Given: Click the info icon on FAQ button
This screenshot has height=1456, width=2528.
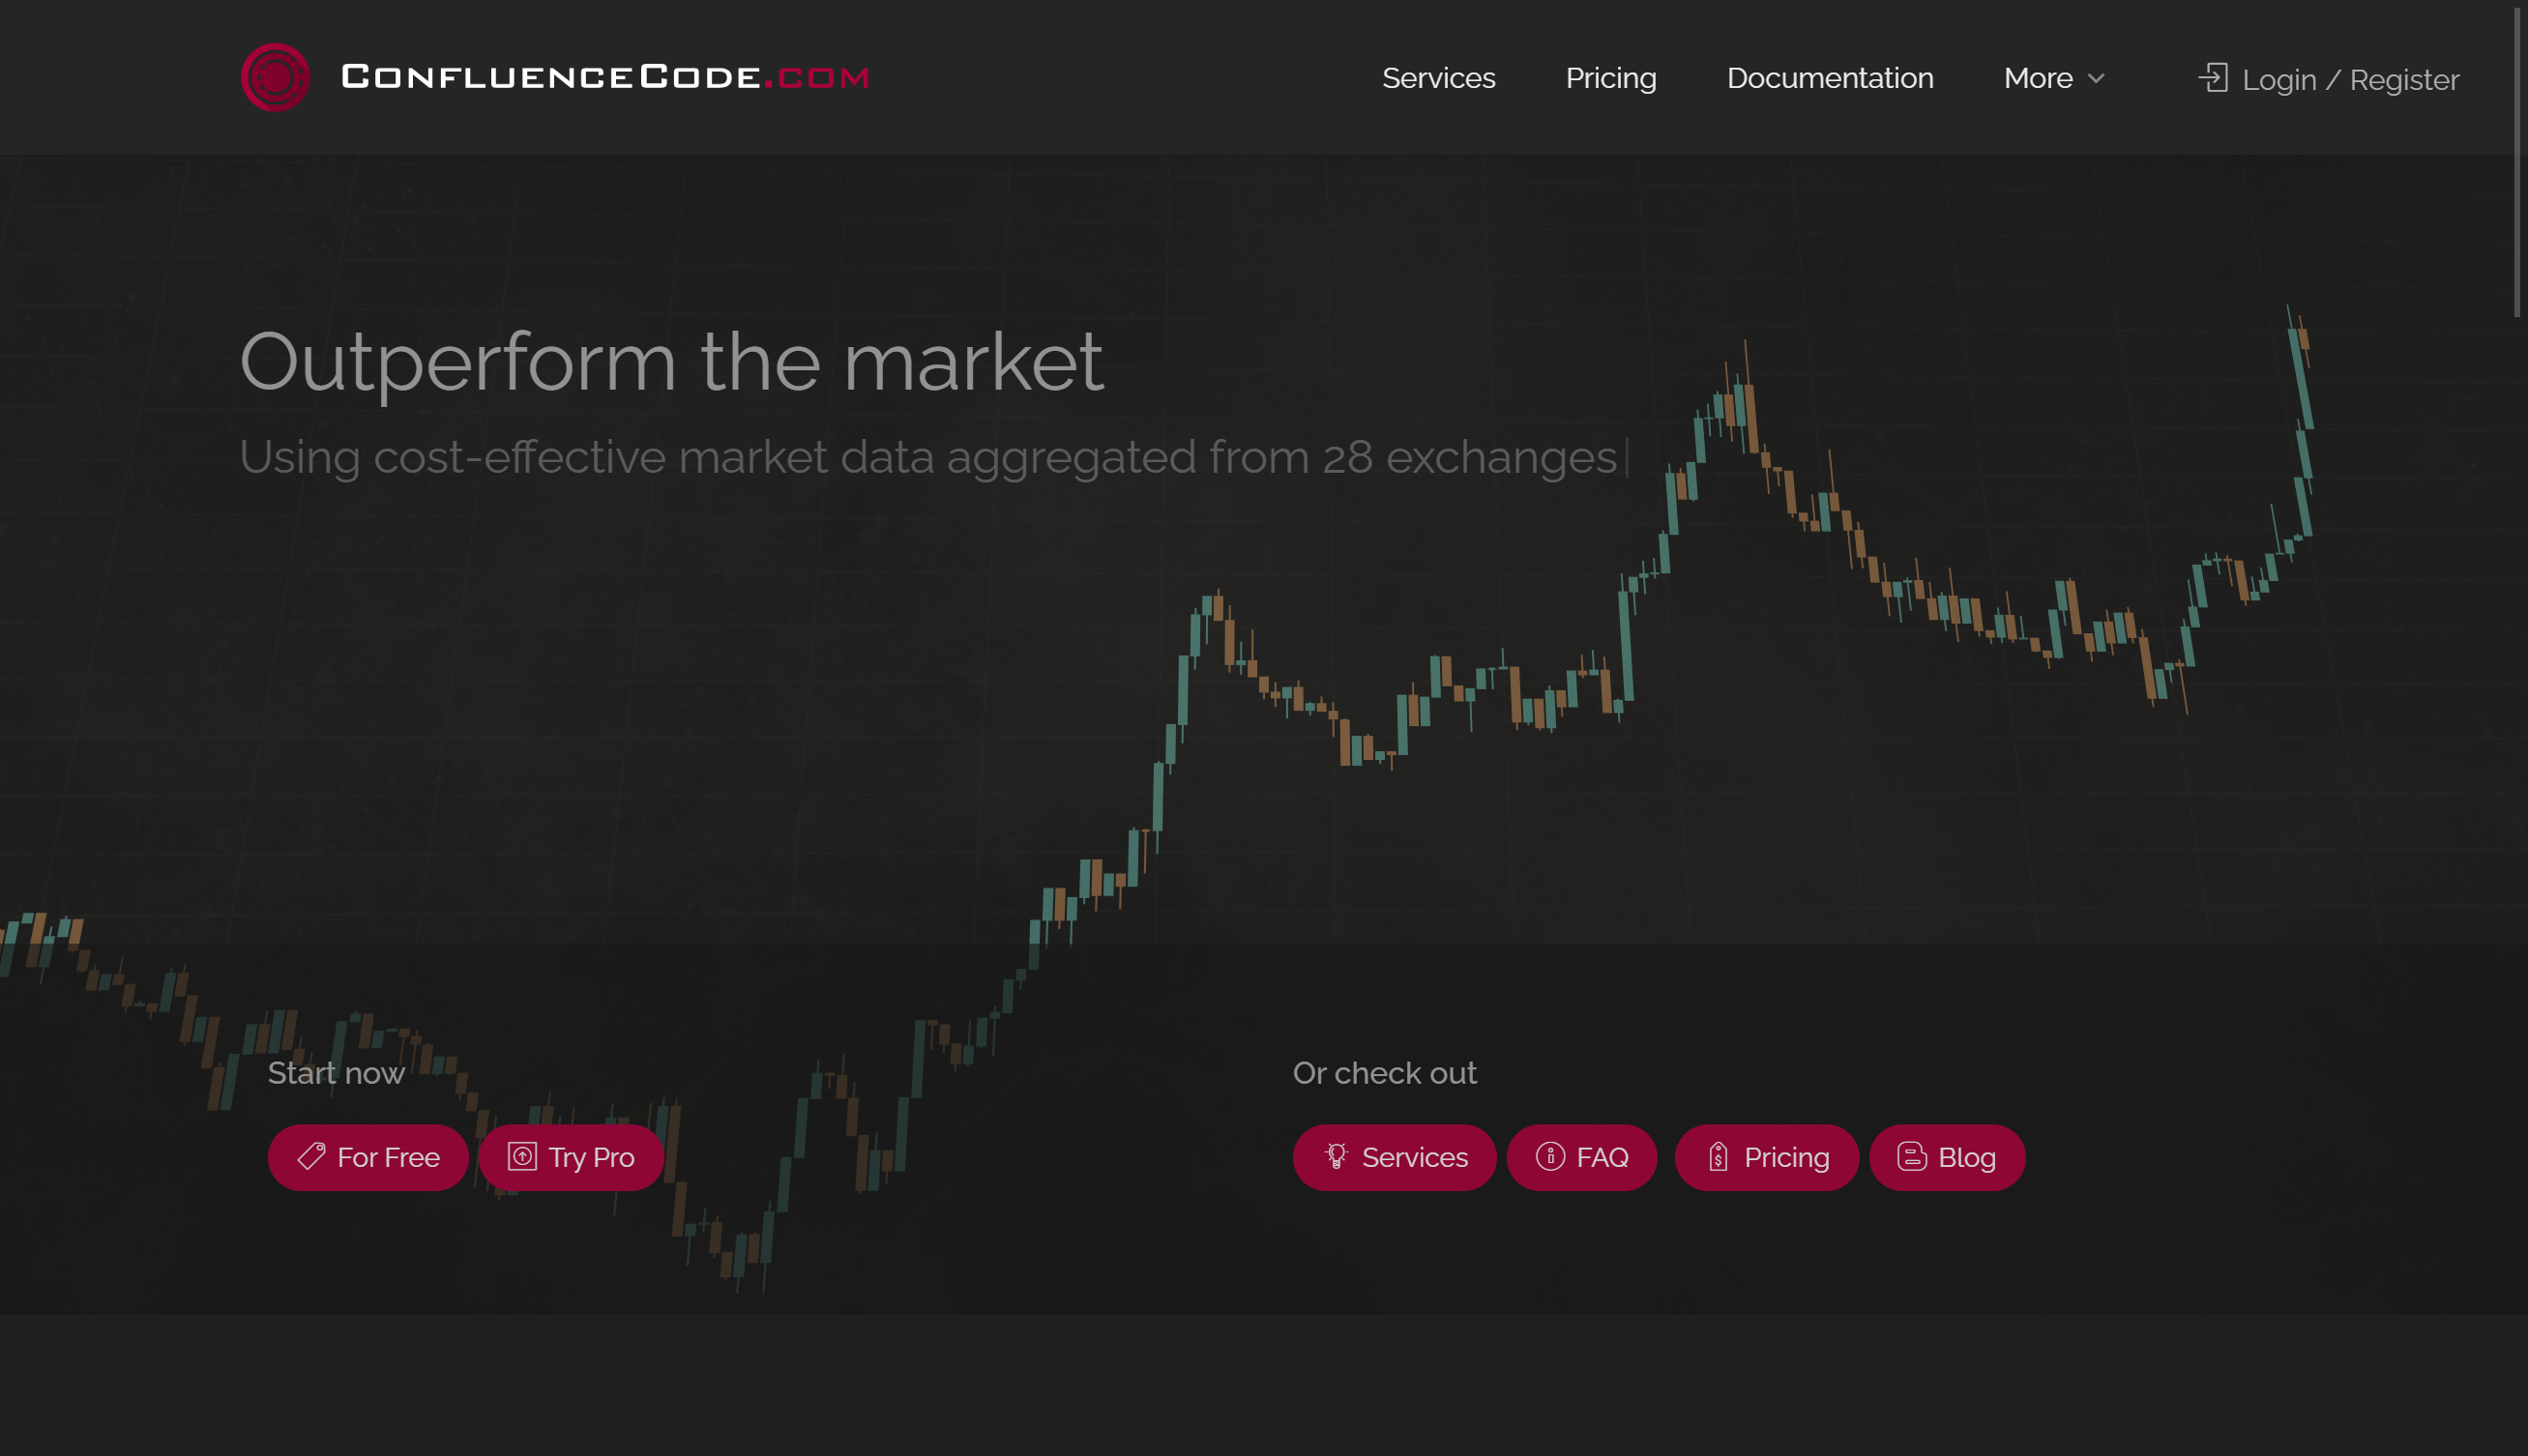Looking at the screenshot, I should (x=1550, y=1156).
